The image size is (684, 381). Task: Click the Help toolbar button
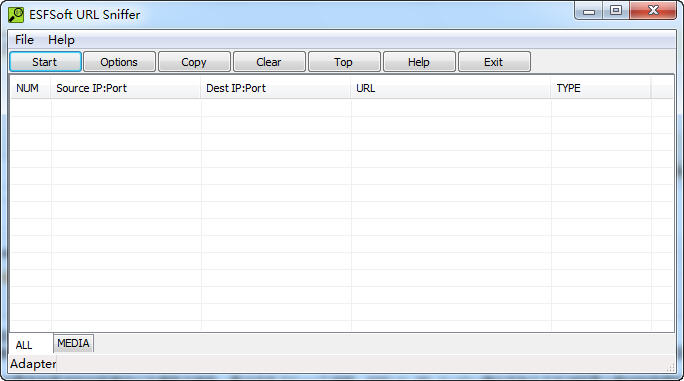tap(419, 62)
